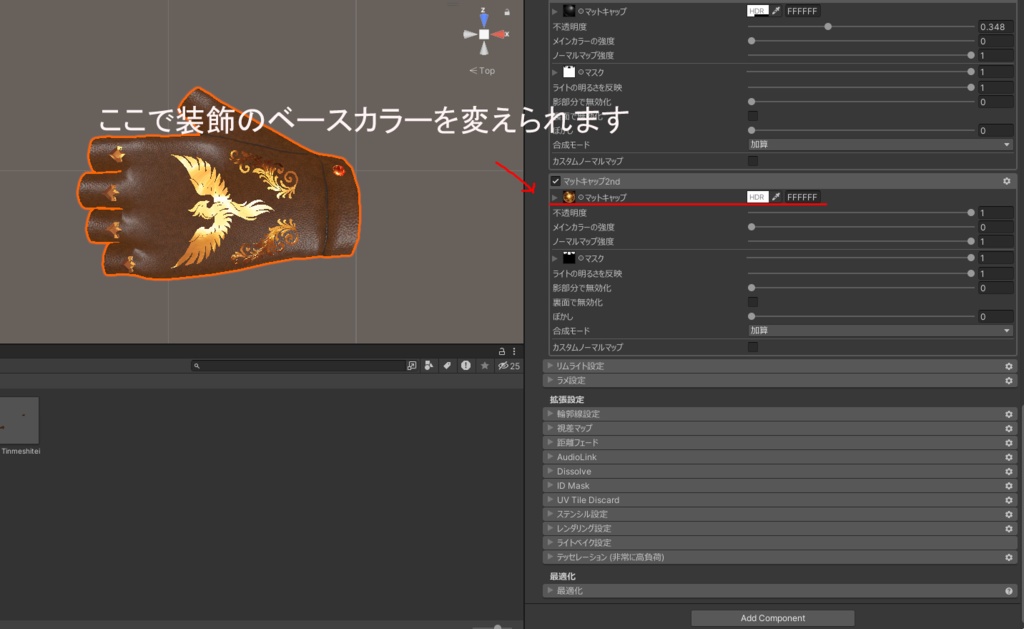Viewport: 1024px width, 629px height.
Task: Click the gold matcap texture thumbnail under マットキャップ2nd
Action: (x=569, y=197)
